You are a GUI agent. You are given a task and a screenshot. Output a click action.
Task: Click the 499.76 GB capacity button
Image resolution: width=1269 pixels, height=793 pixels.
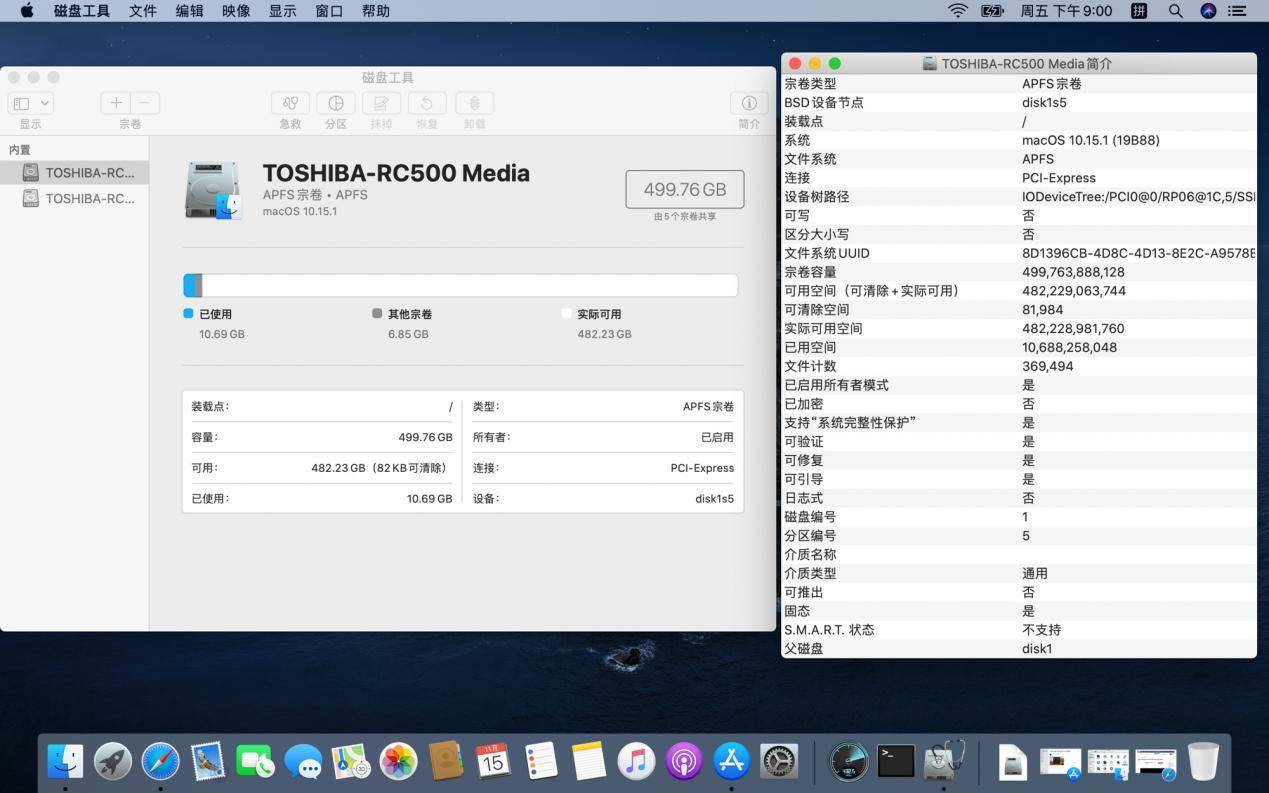[684, 188]
